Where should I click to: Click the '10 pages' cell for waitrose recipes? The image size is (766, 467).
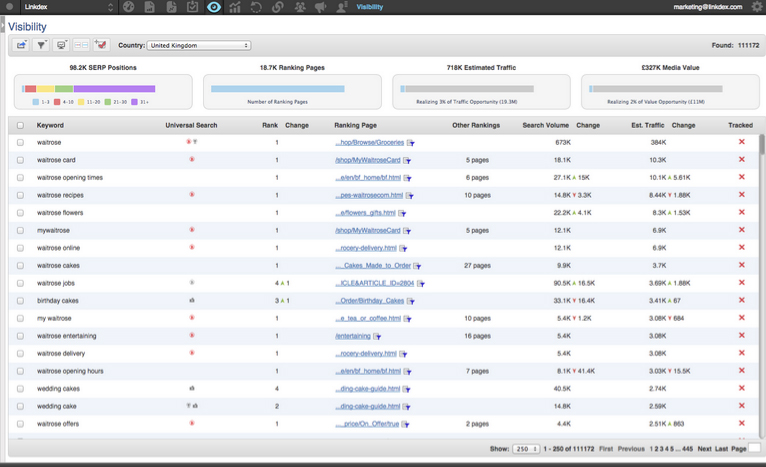tap(477, 195)
